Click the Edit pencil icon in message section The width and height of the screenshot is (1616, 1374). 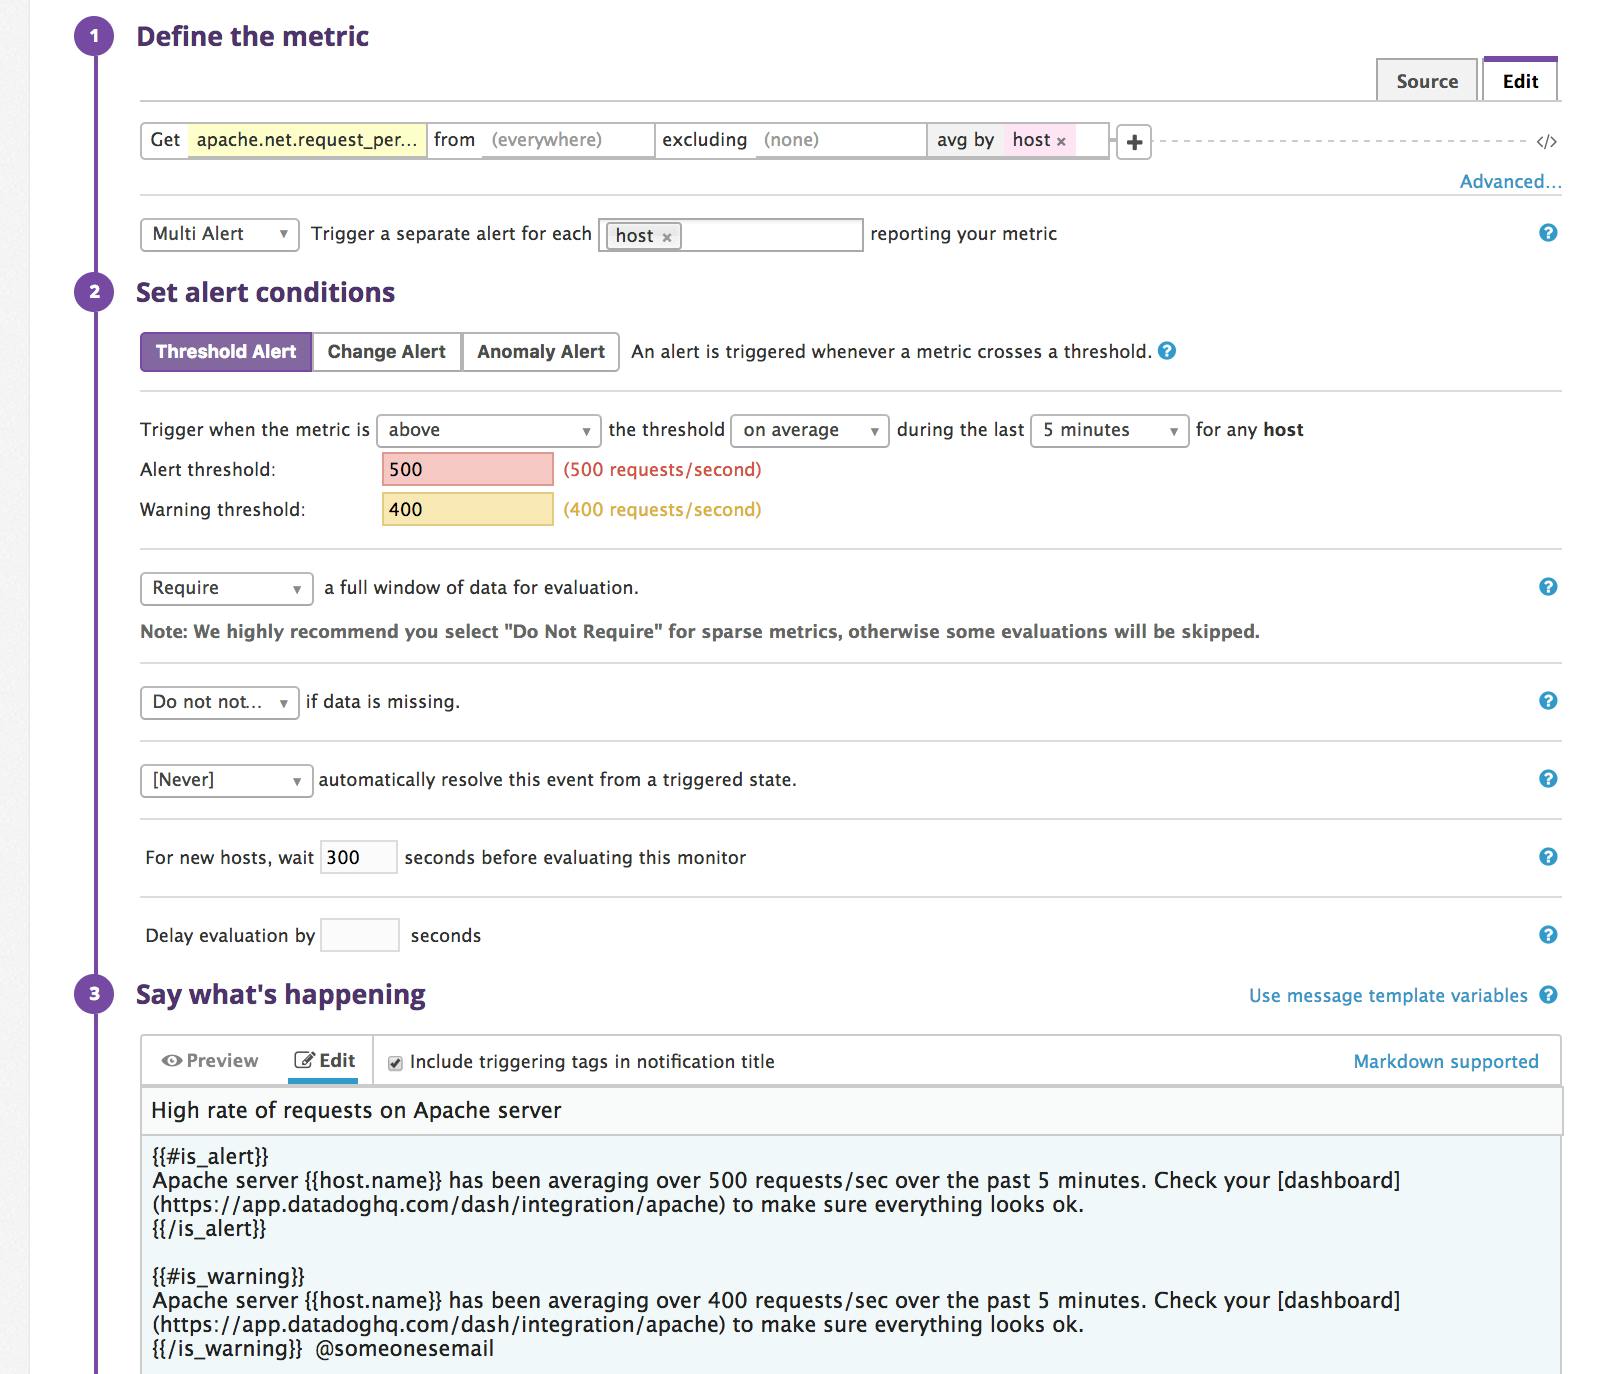coord(305,1060)
